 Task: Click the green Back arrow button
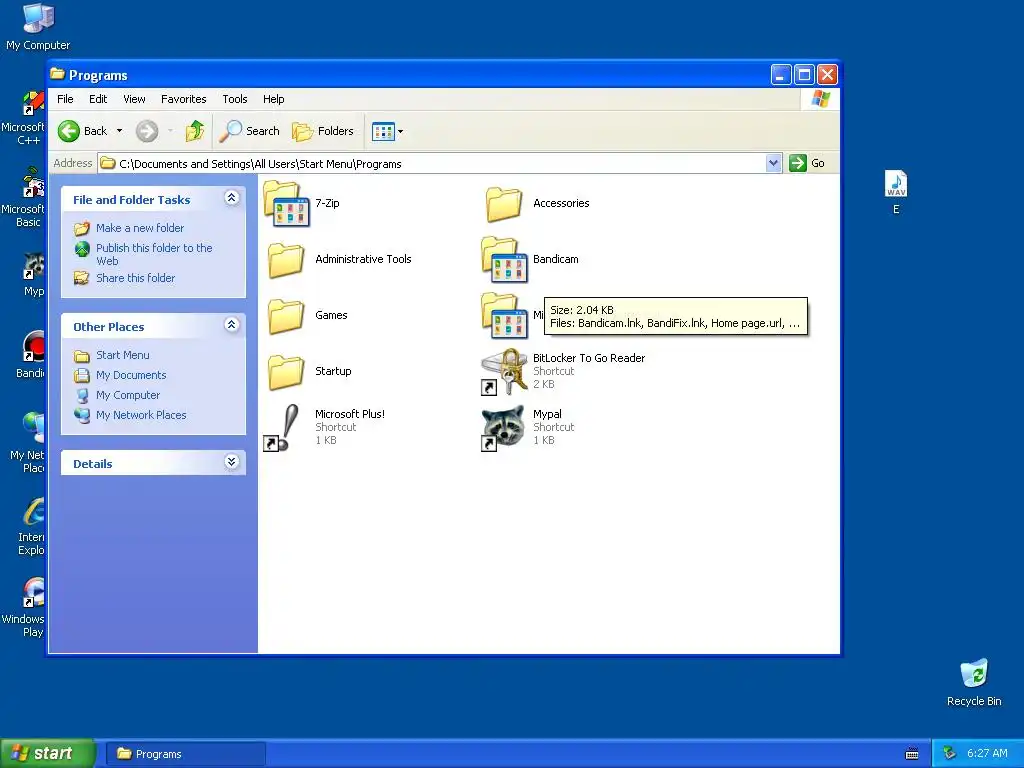69,131
